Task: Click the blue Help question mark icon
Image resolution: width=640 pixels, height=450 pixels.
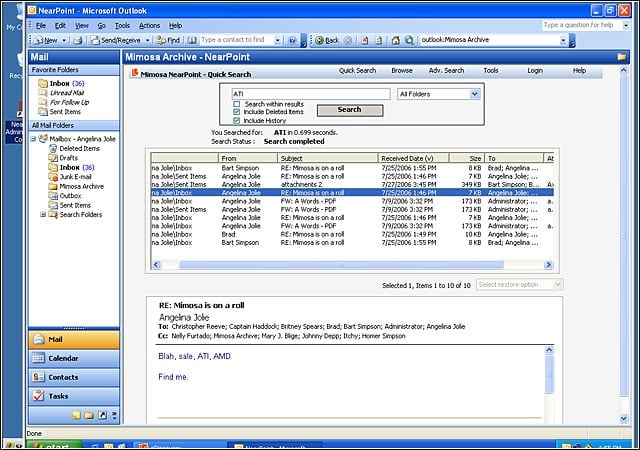Action: [x=292, y=40]
